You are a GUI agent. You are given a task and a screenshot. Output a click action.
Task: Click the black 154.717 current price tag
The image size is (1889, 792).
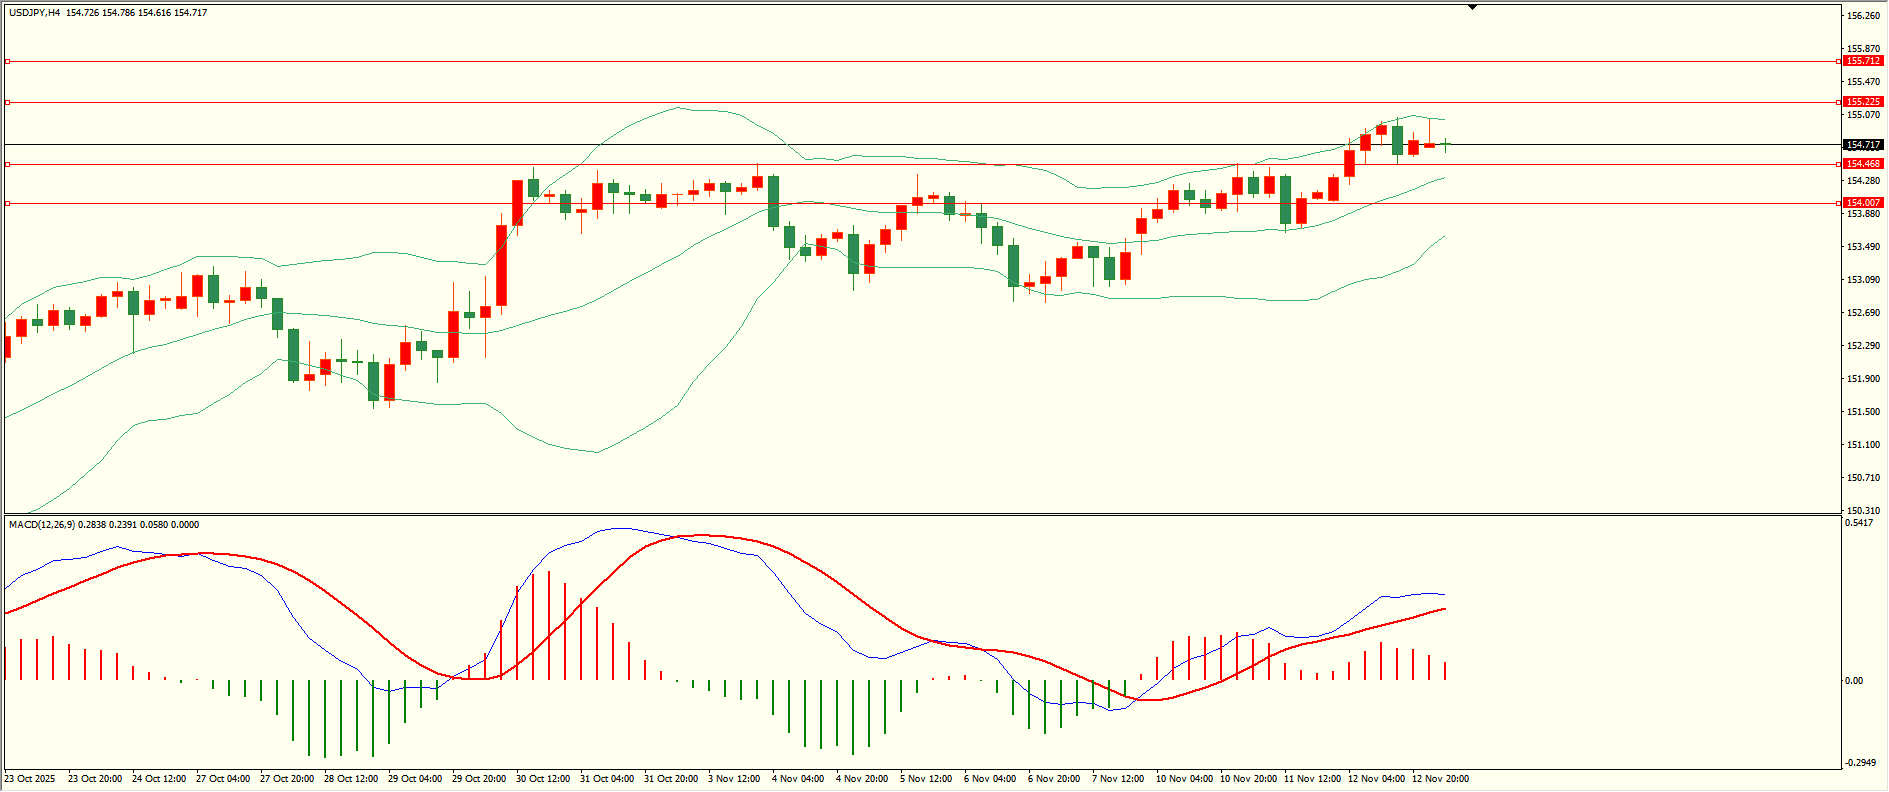(1863, 145)
